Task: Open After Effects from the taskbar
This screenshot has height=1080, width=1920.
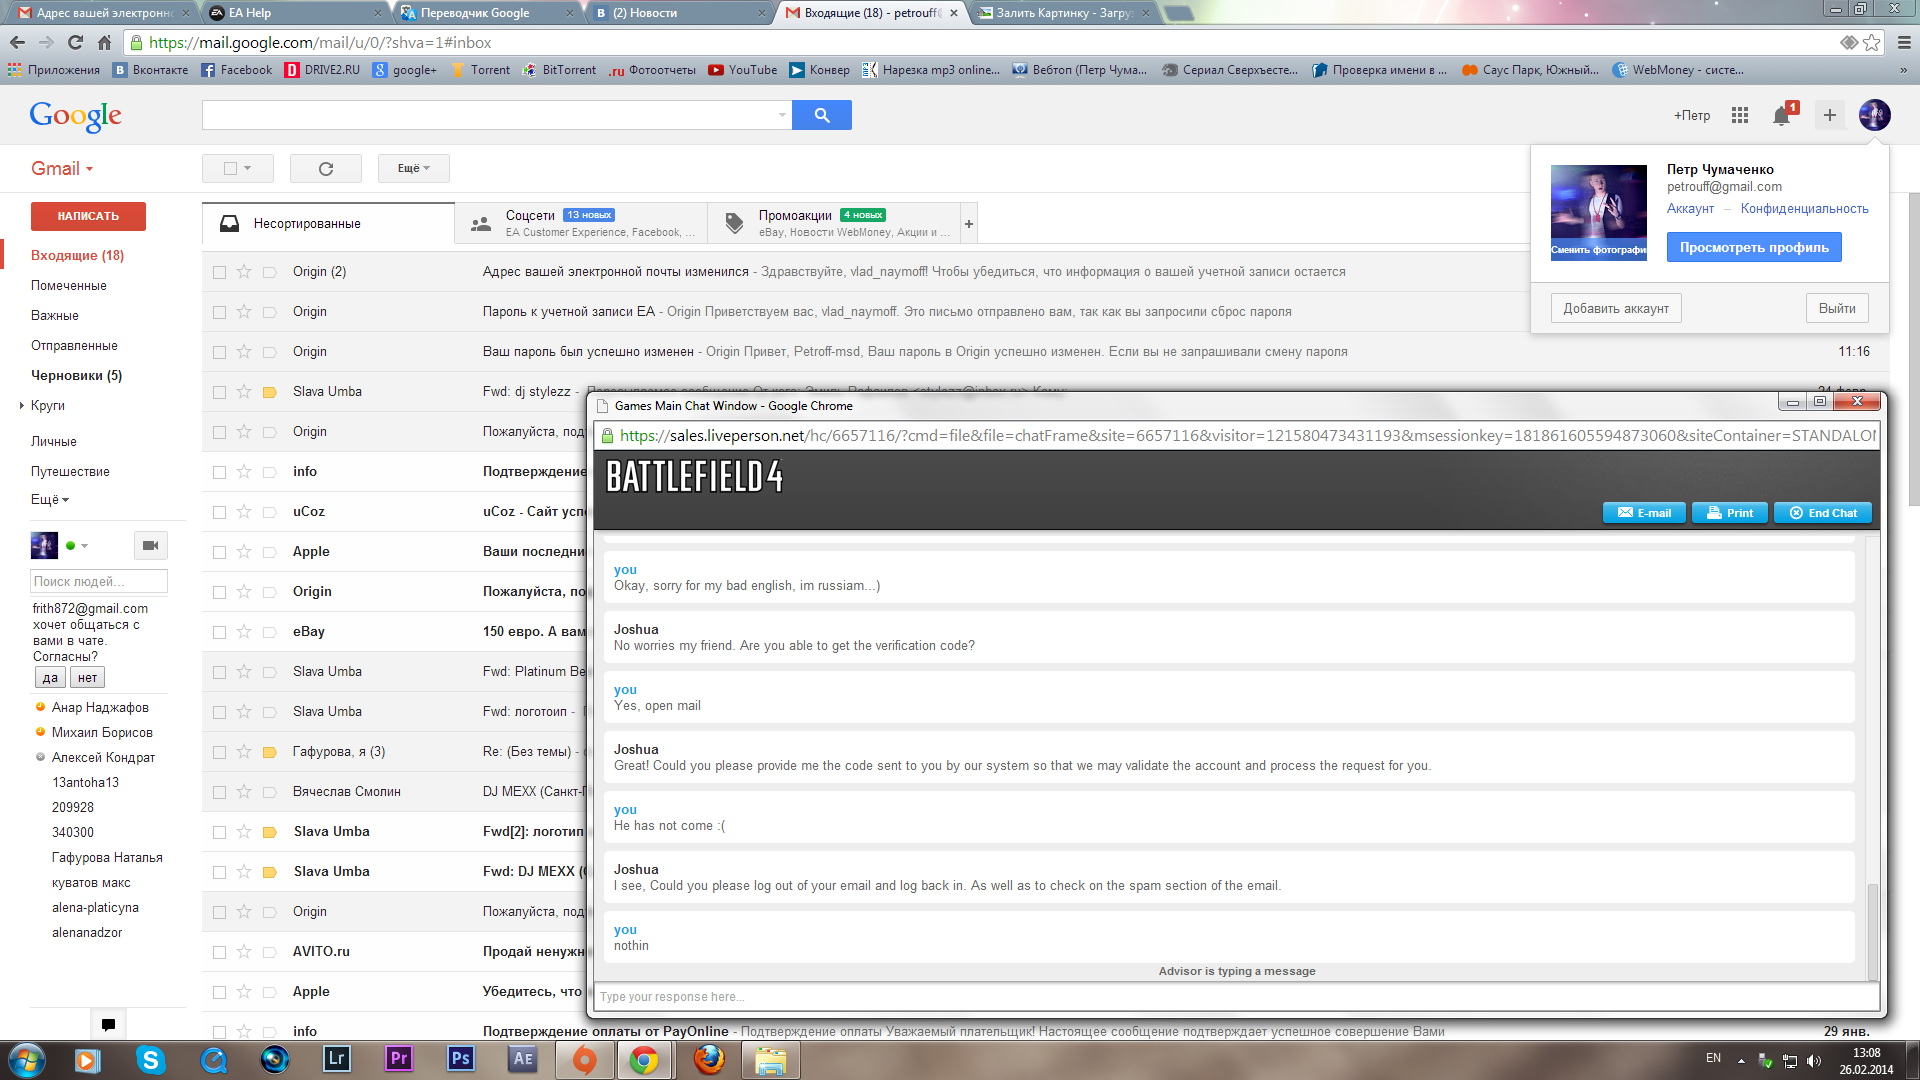Action: click(523, 1059)
